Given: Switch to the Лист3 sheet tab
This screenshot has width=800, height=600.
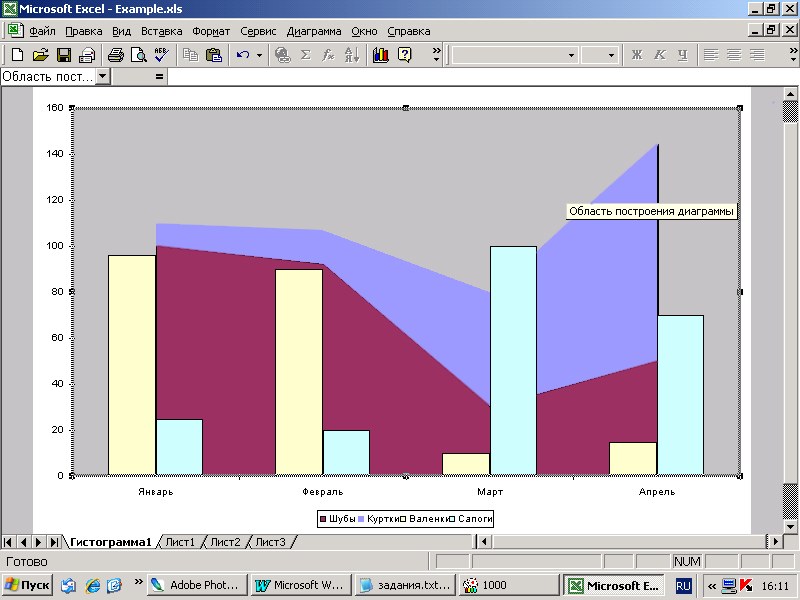Looking at the screenshot, I should [270, 542].
